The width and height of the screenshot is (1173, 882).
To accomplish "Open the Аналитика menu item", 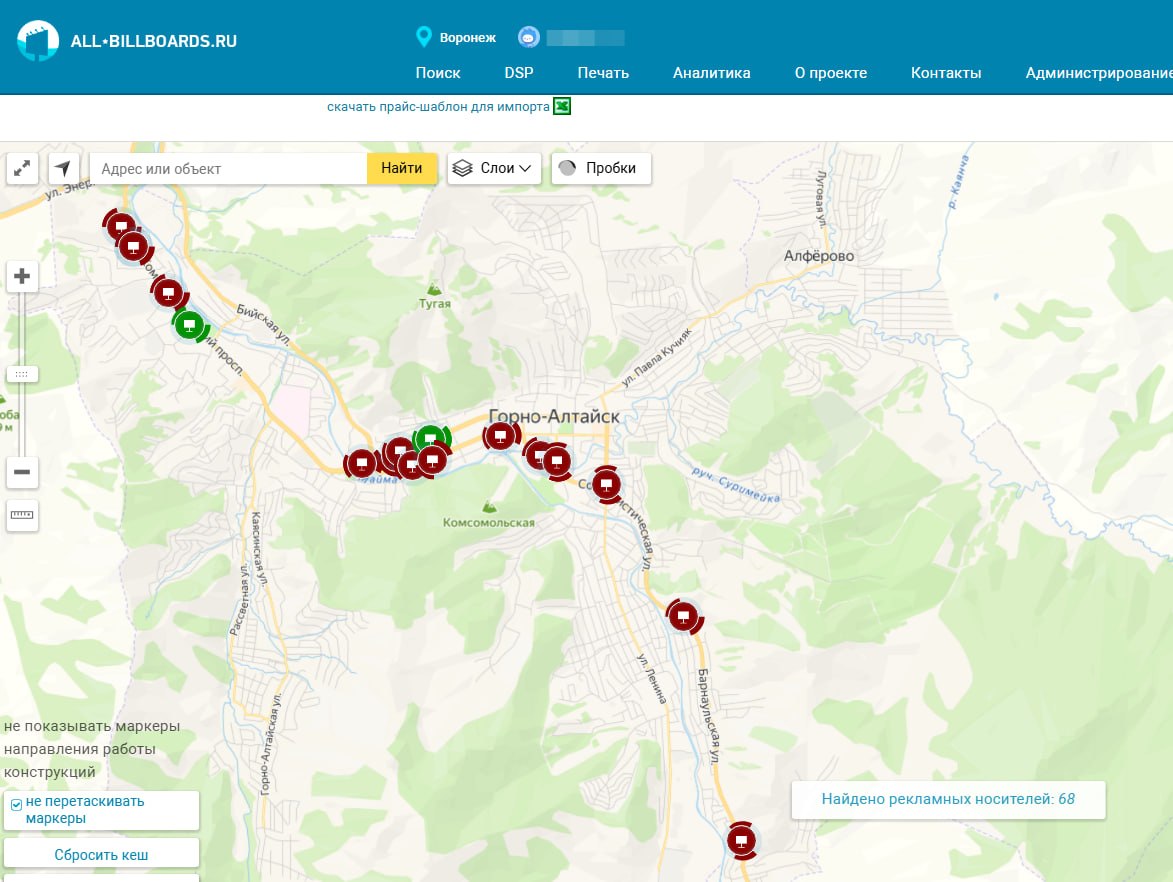I will [711, 73].
